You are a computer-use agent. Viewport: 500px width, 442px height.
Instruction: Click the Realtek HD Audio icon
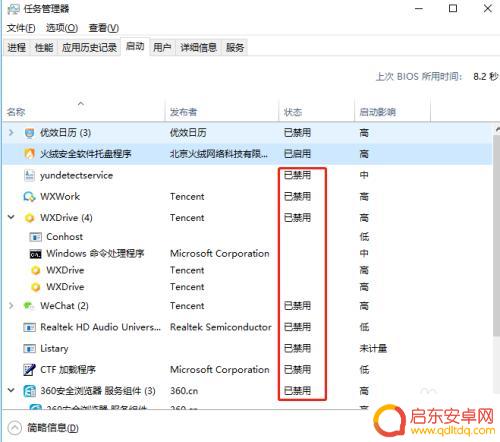pos(29,327)
